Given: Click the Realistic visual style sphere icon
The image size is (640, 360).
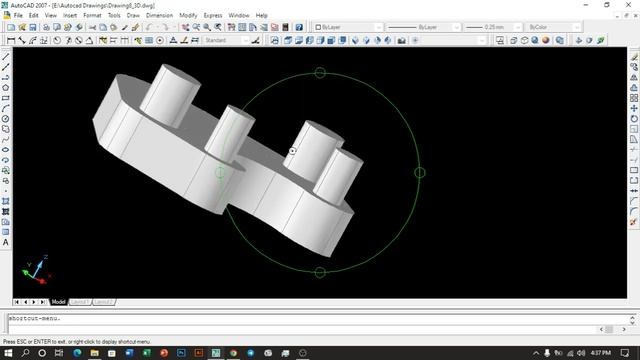Looking at the screenshot, I should click(546, 40).
